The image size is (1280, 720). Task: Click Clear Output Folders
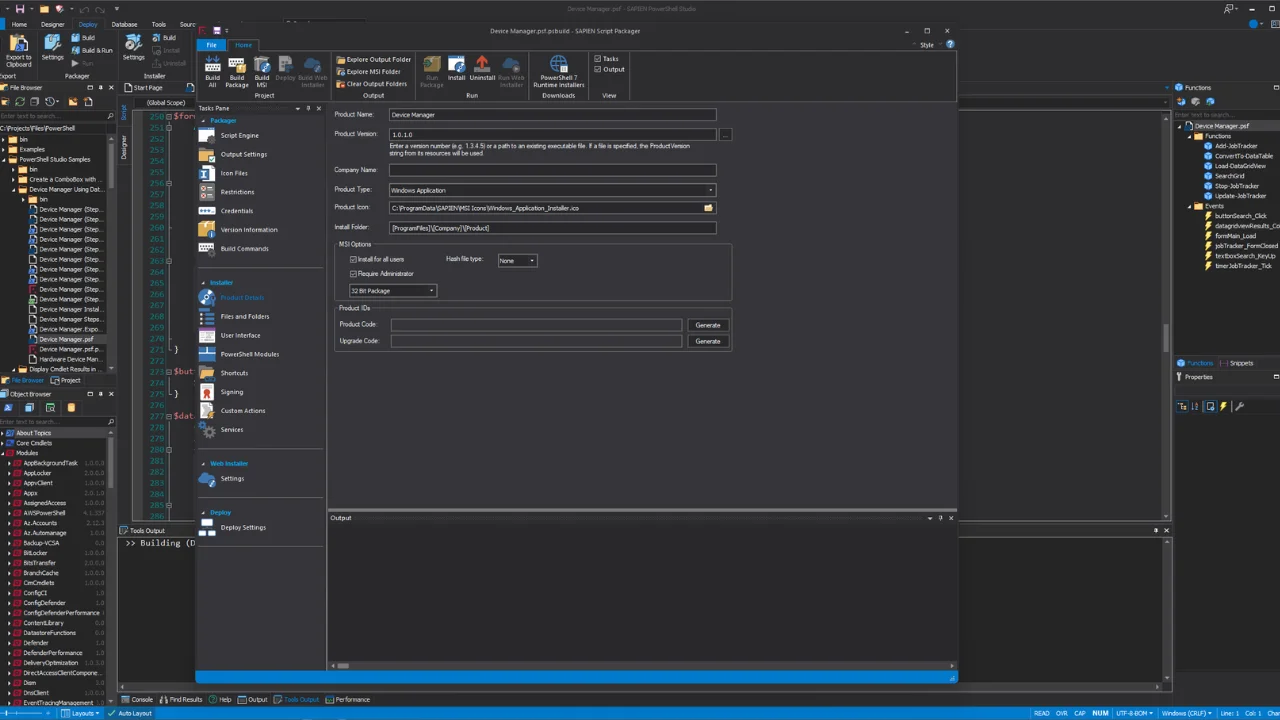[x=371, y=84]
